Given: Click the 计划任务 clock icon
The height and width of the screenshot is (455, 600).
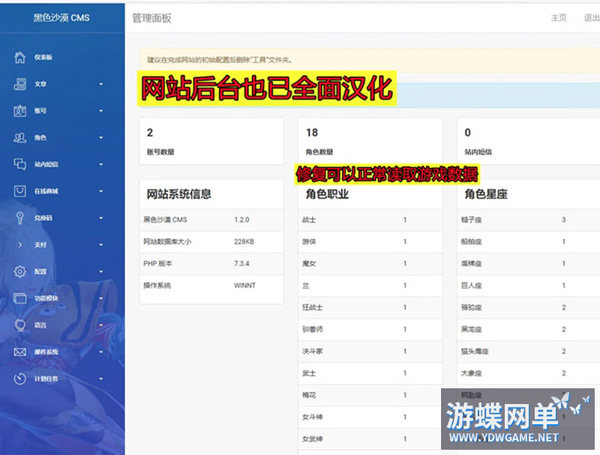Looking at the screenshot, I should (x=20, y=379).
